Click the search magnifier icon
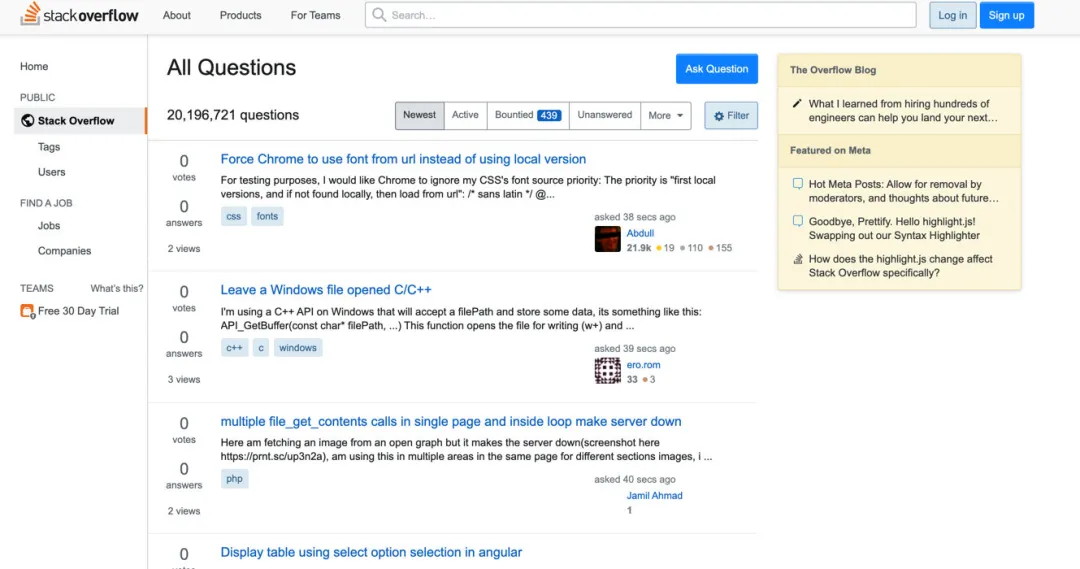This screenshot has height=569, width=1080. 380,14
